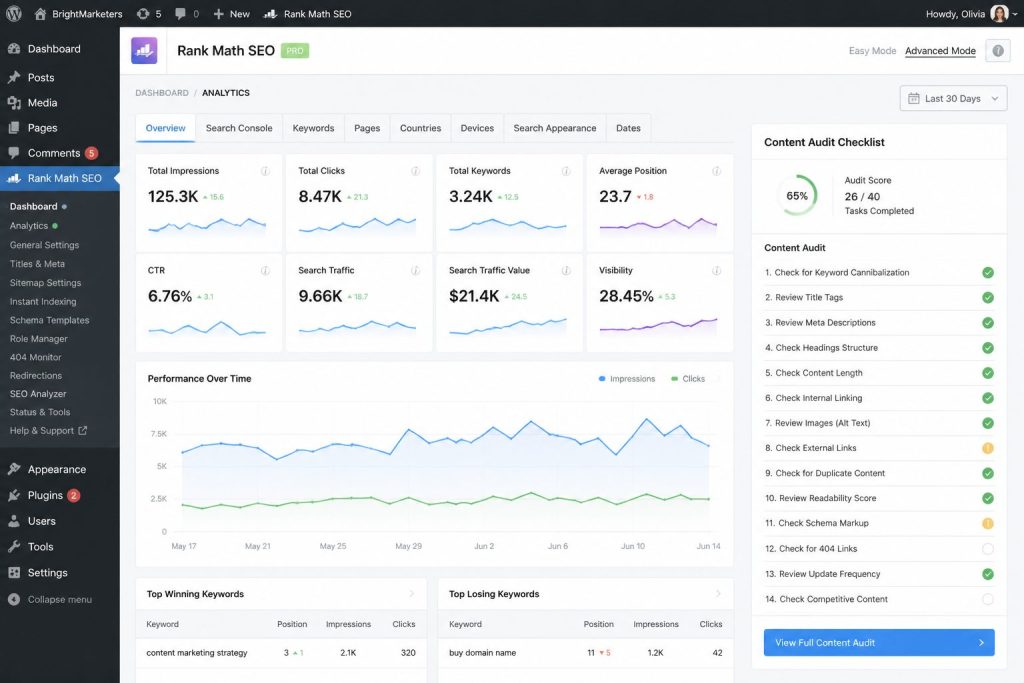The image size is (1024, 683).
Task: Open Help & Support external link
Action: [48, 431]
